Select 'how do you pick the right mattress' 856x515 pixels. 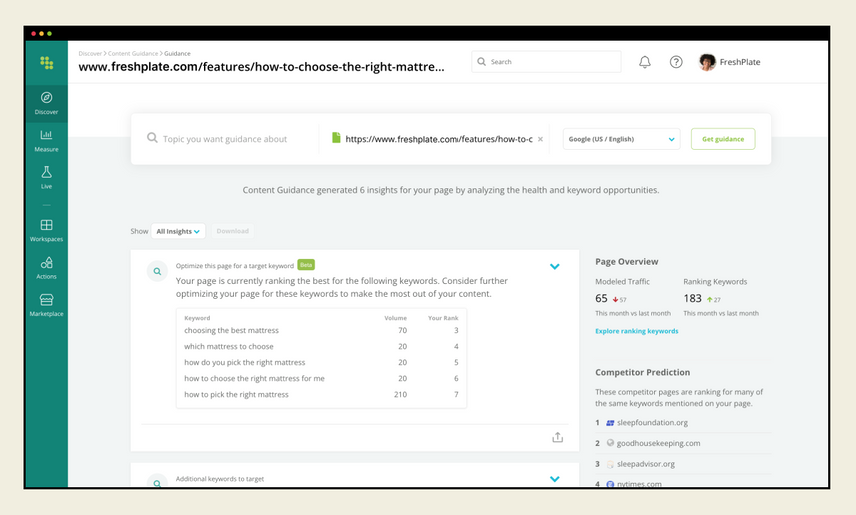pyautogui.click(x=321, y=362)
